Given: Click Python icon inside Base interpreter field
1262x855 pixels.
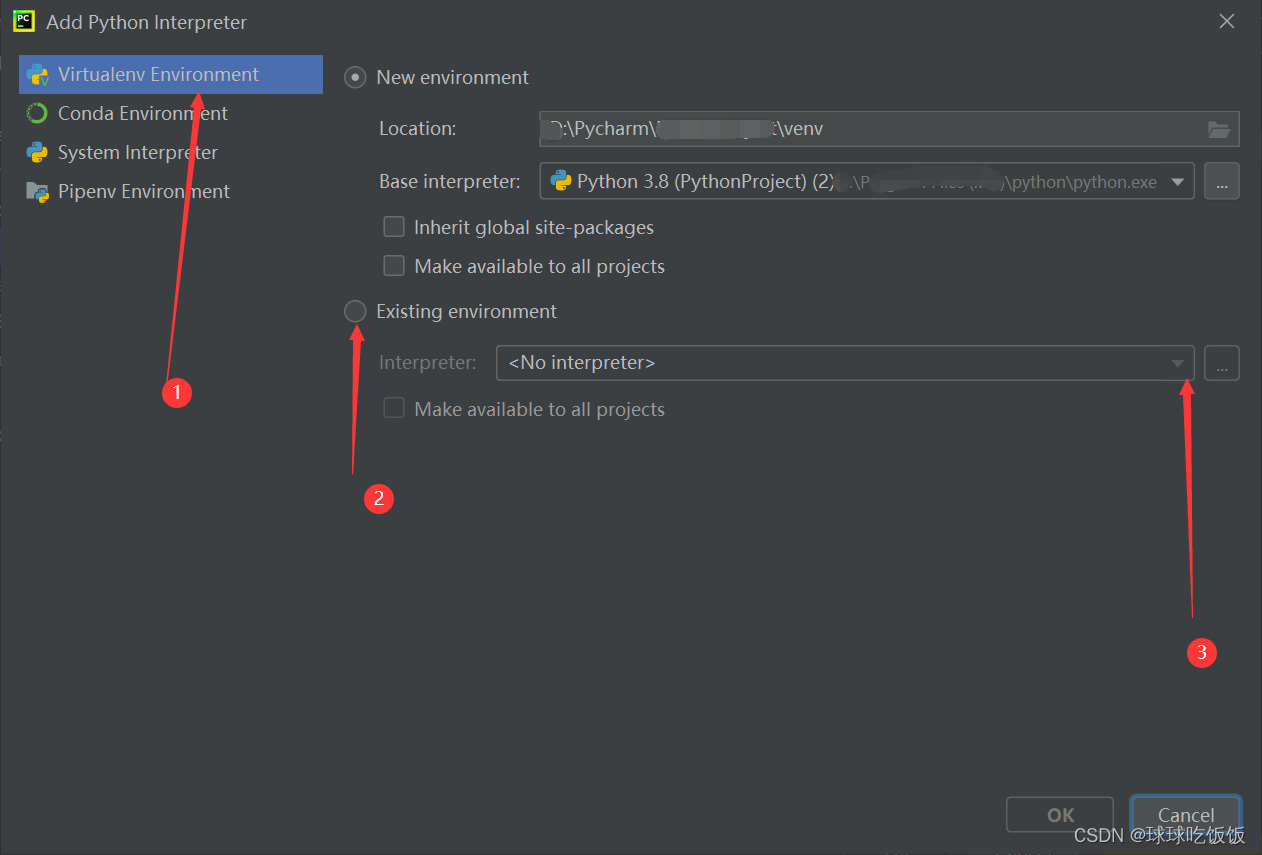Looking at the screenshot, I should (x=561, y=181).
